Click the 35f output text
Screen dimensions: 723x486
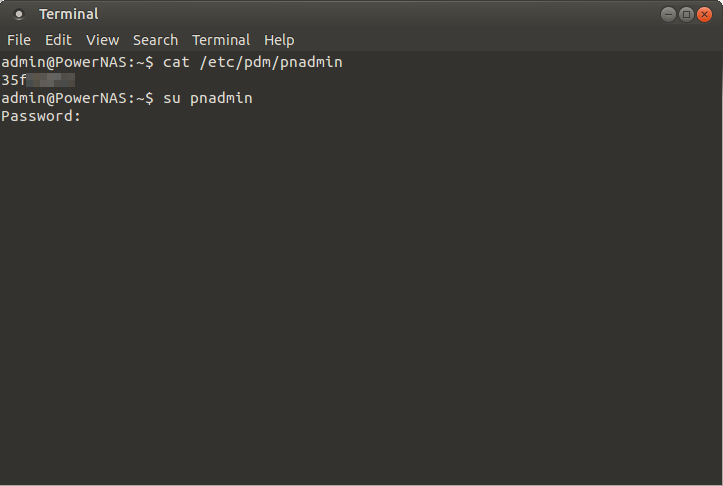[14, 80]
